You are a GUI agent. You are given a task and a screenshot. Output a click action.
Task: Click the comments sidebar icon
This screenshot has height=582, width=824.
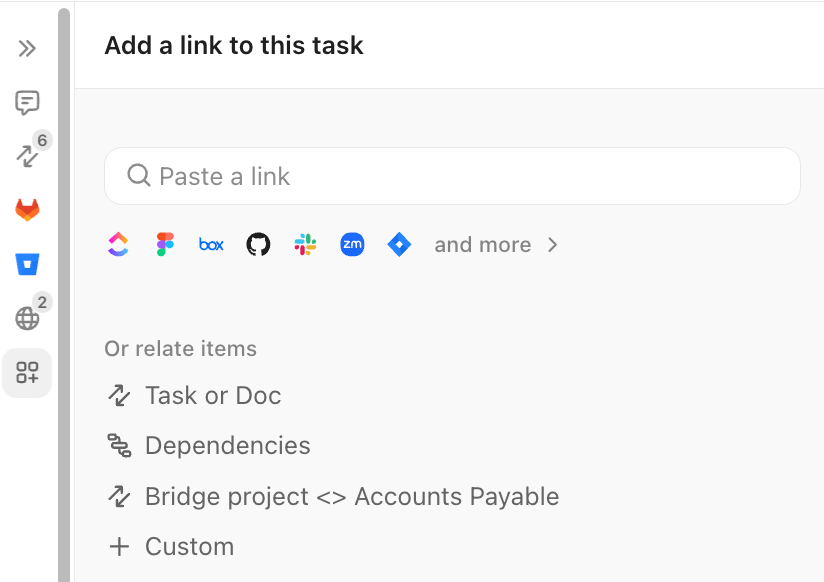pos(28,102)
